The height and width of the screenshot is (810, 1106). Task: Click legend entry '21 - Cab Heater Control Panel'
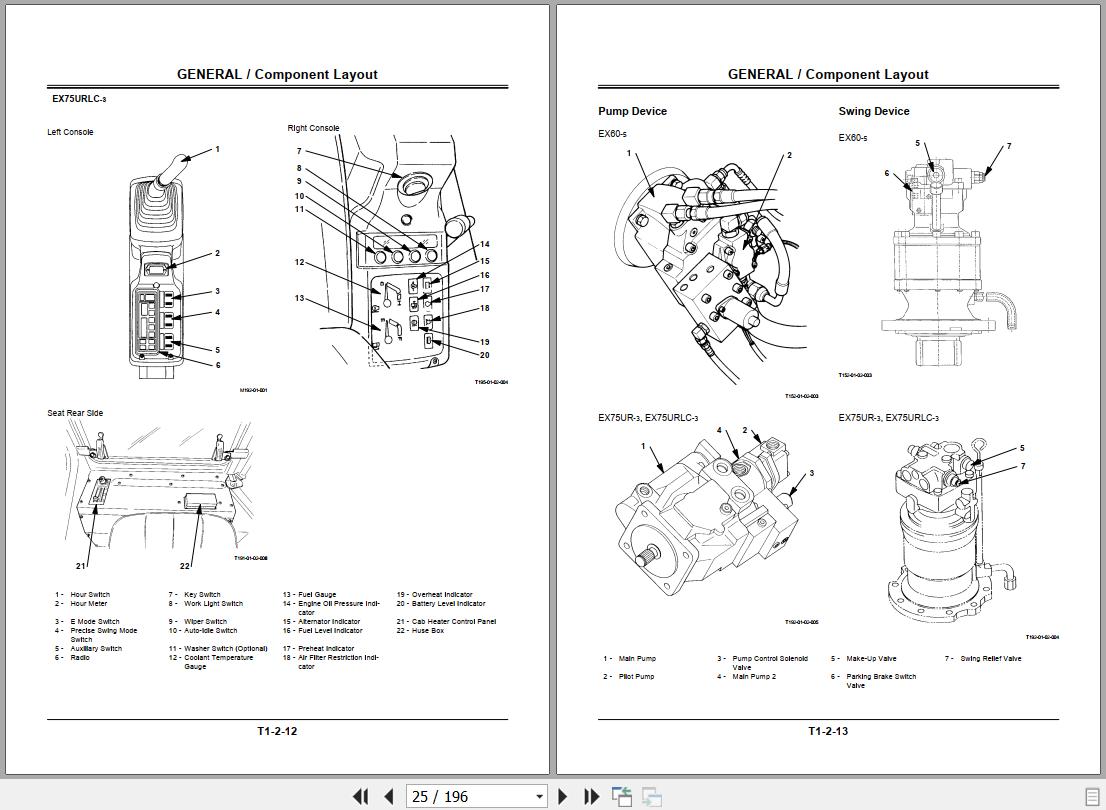(446, 622)
